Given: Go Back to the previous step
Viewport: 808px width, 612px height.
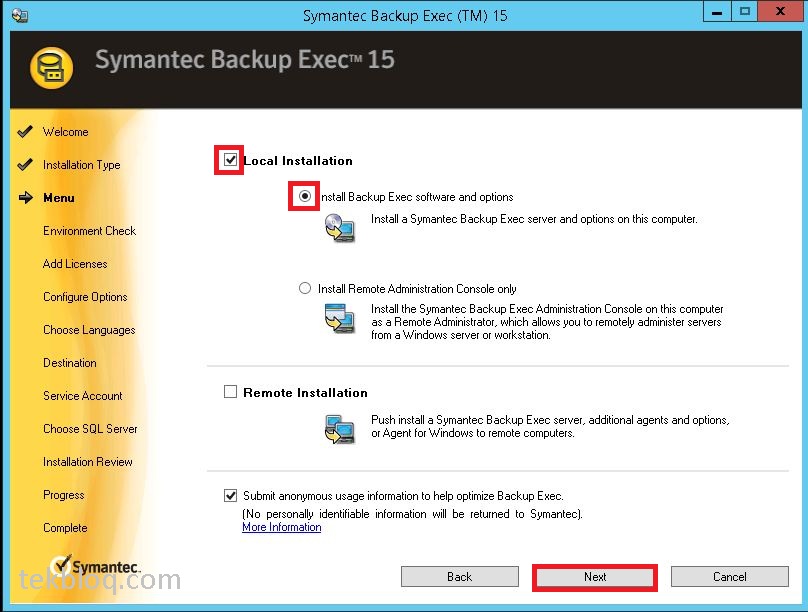Looking at the screenshot, I should point(460,577).
